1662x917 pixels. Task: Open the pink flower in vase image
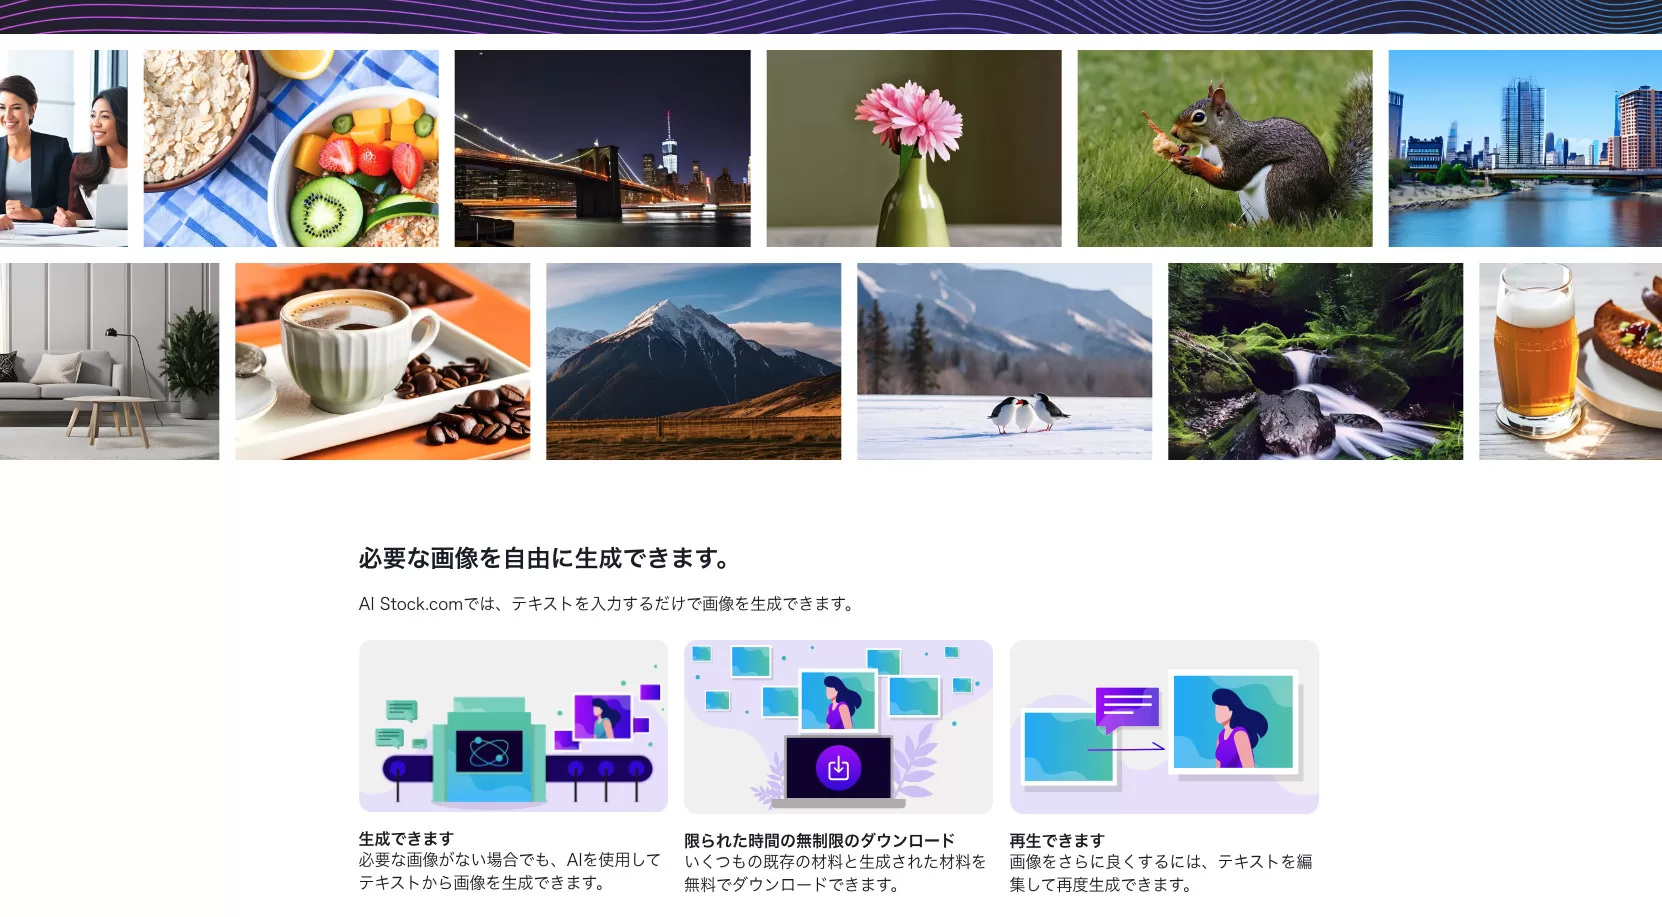point(914,148)
